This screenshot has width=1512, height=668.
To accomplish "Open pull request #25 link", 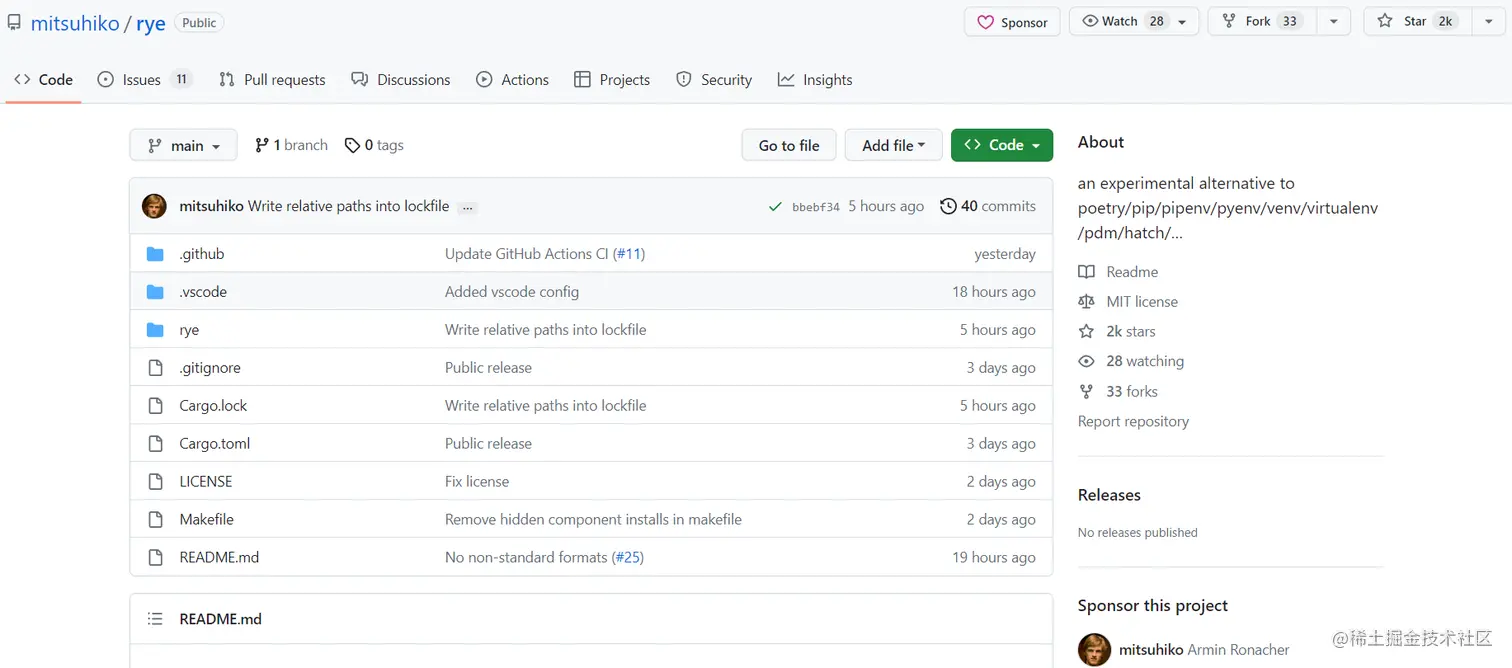I will point(628,558).
